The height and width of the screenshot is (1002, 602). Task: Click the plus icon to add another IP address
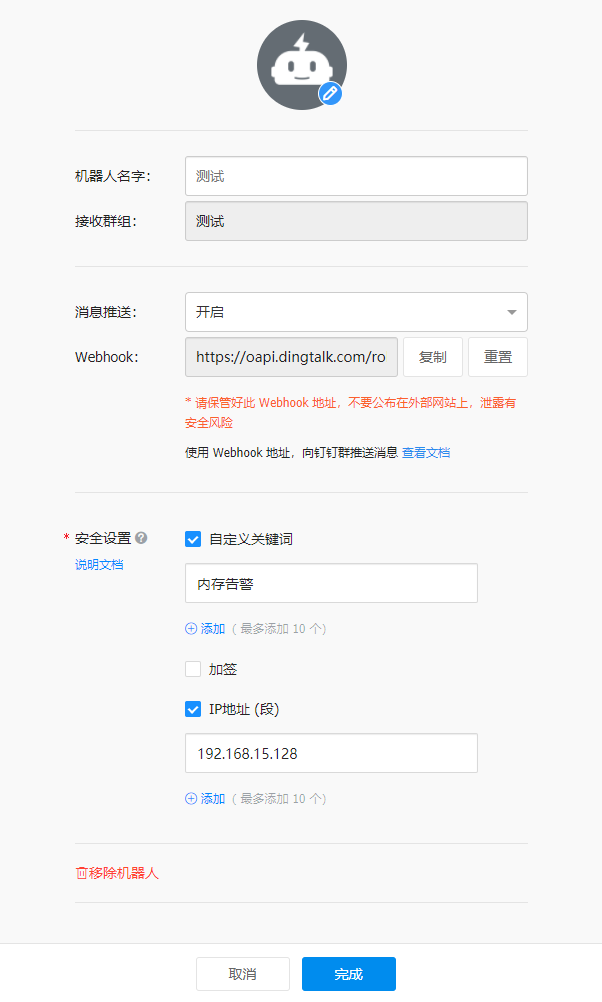point(190,798)
